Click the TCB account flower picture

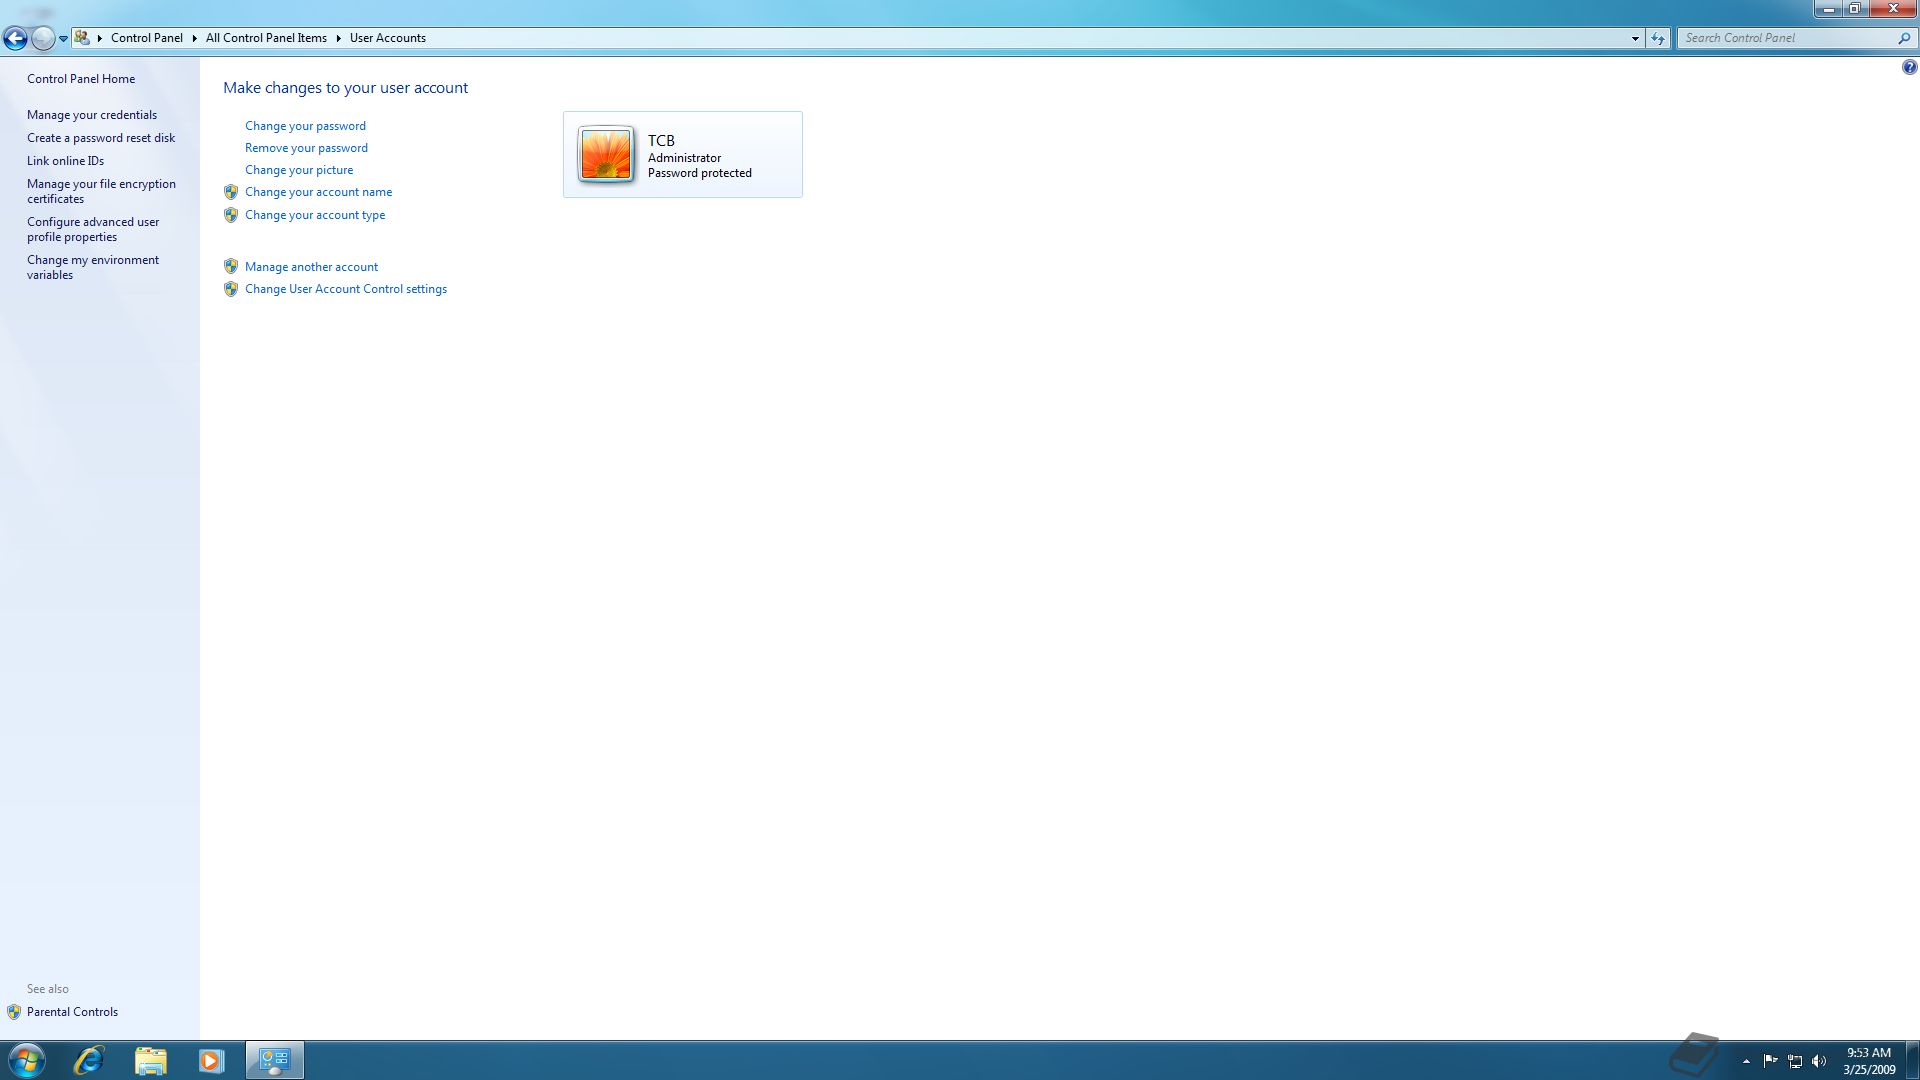click(x=606, y=154)
